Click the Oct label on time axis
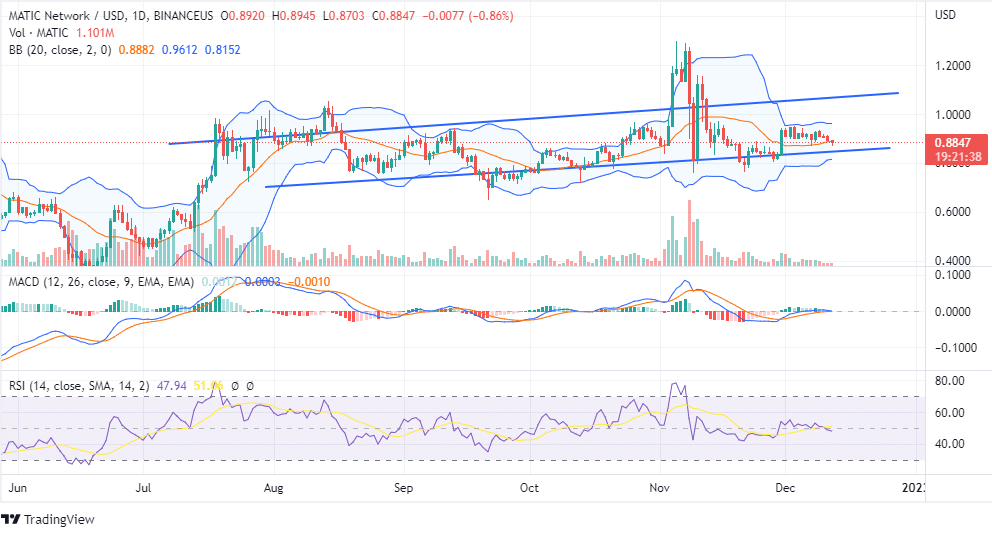Screen dimensions: 992x537 click(x=529, y=488)
